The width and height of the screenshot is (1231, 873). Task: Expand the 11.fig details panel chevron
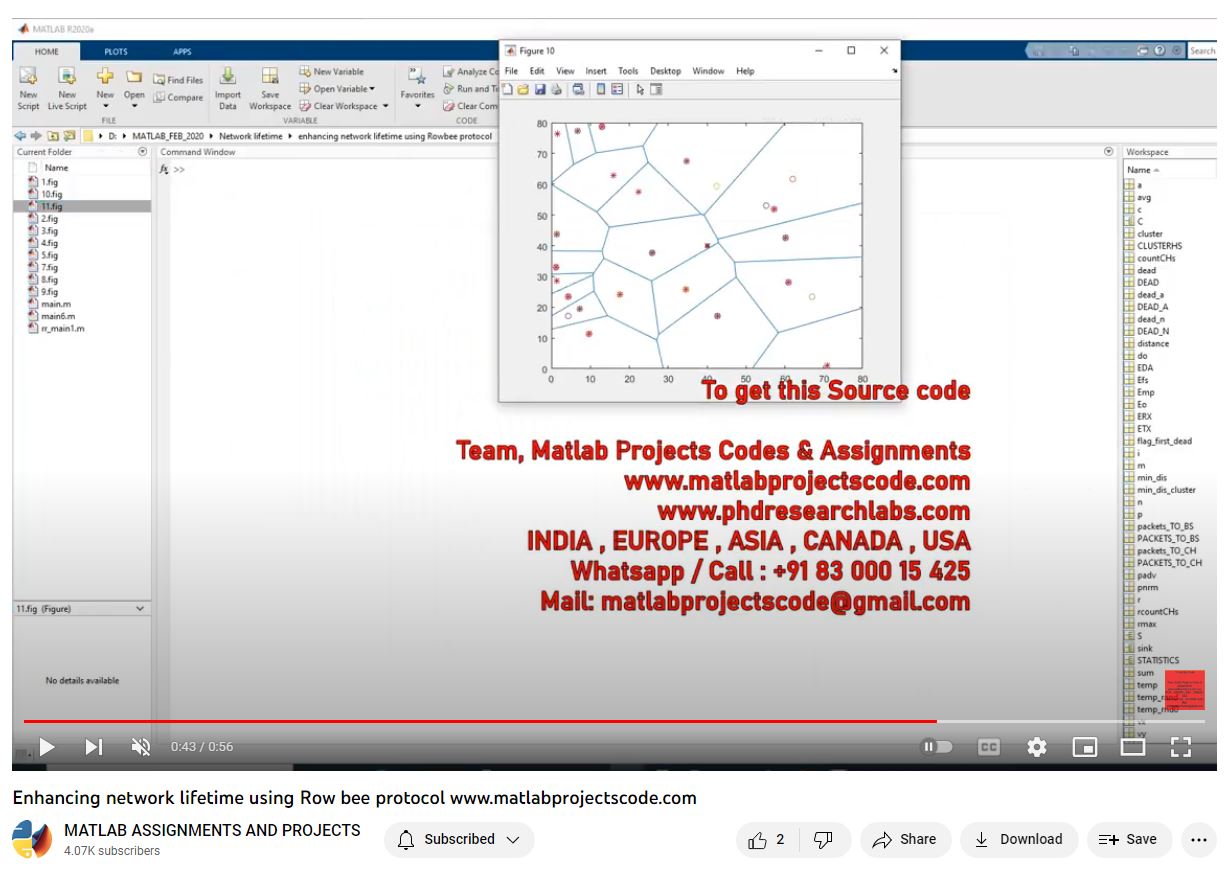tap(140, 608)
